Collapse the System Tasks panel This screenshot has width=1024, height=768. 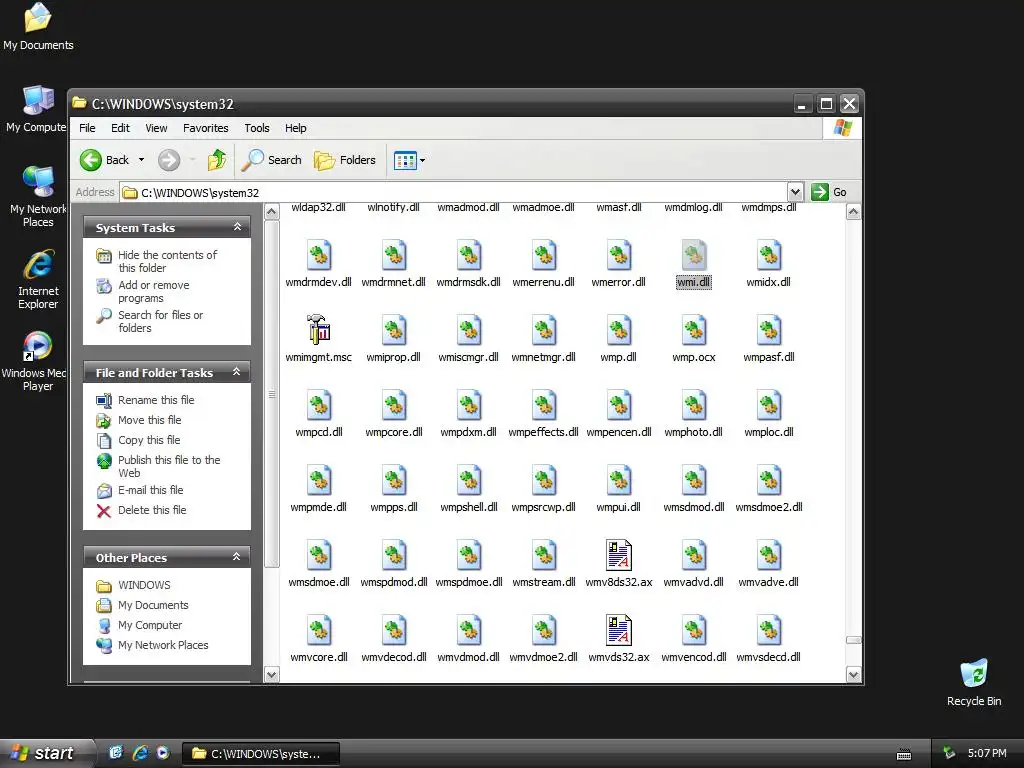237,227
